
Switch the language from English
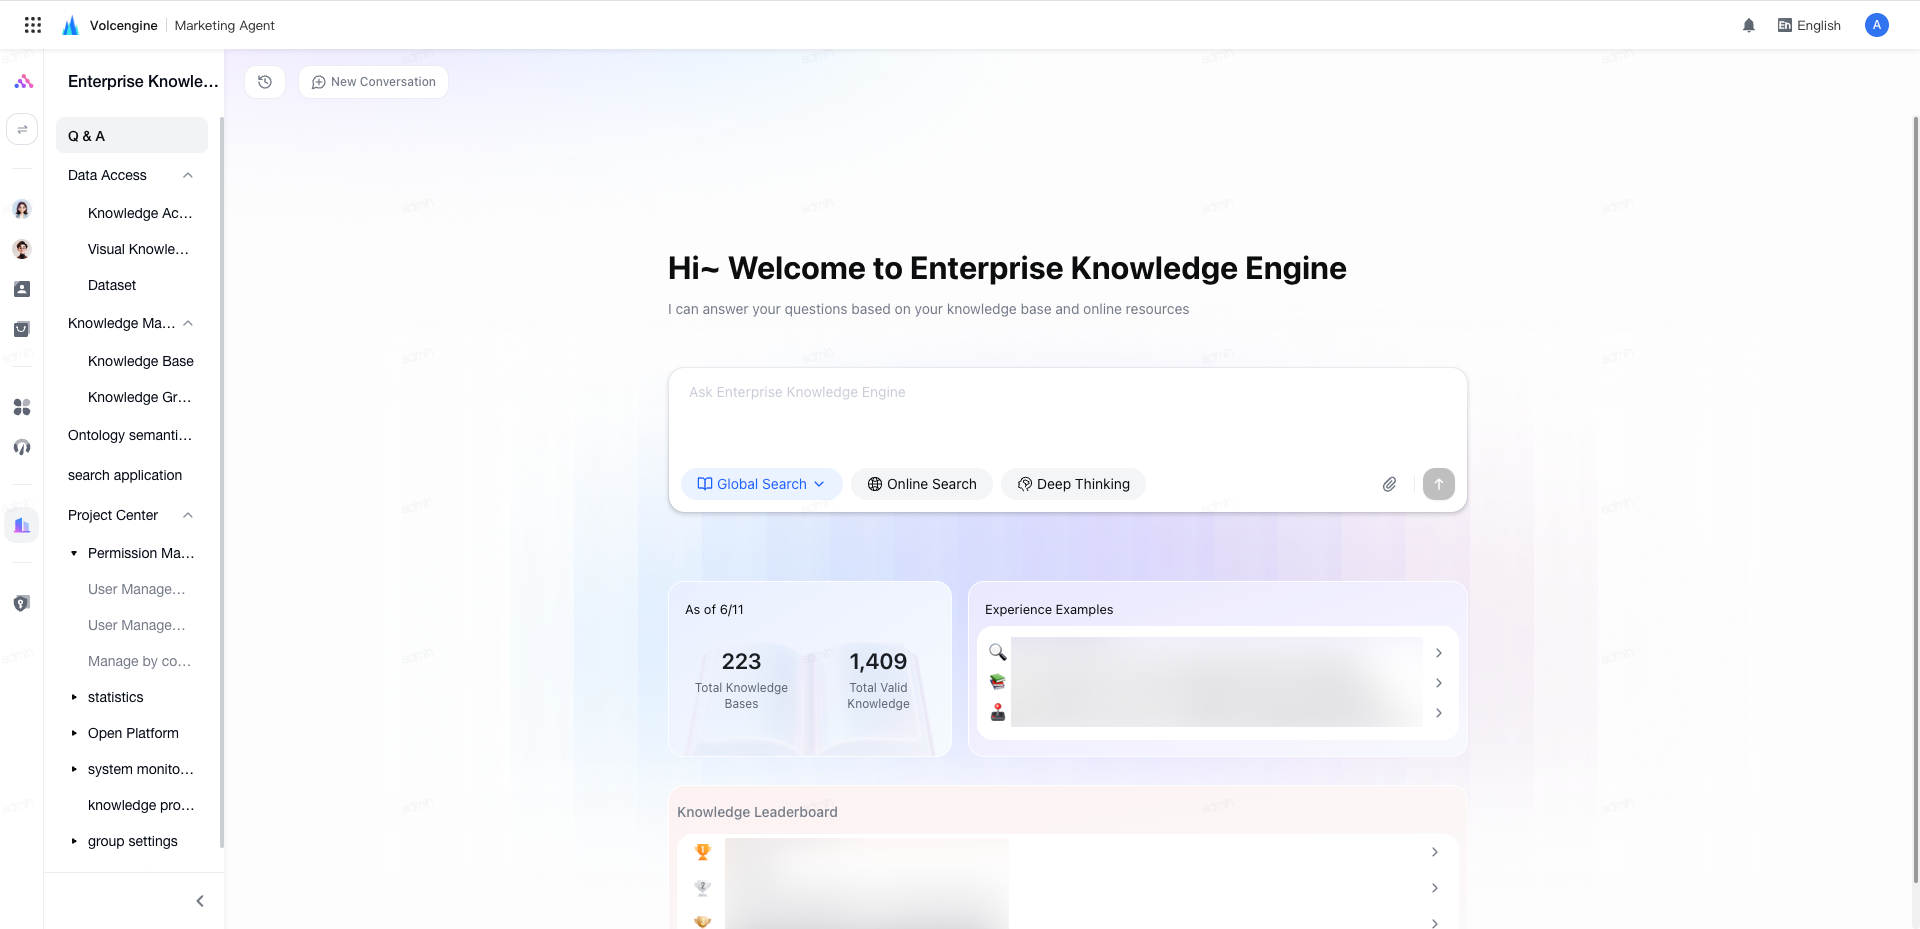1809,26
